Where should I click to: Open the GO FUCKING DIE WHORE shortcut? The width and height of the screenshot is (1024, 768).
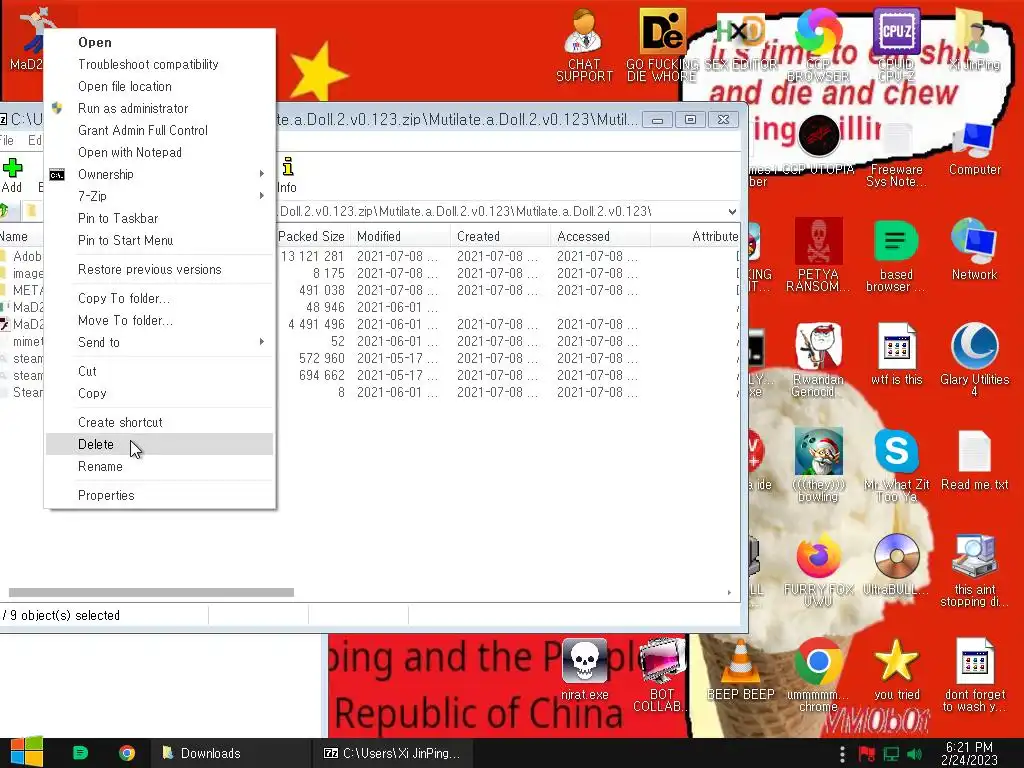coord(662,46)
